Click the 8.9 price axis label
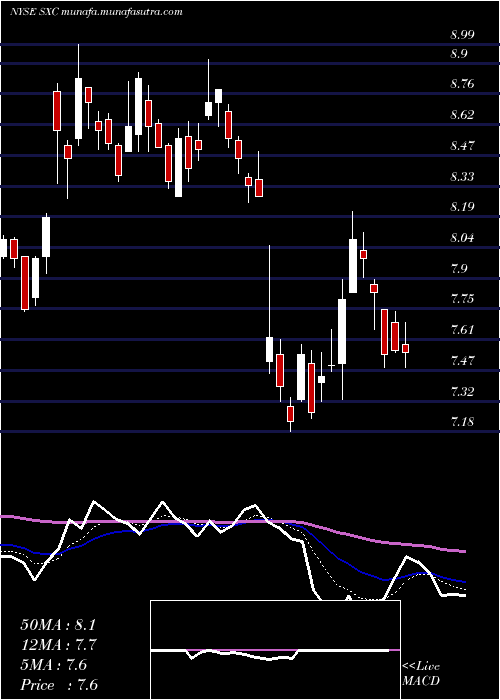Screen dimensions: 500x700 459,54
